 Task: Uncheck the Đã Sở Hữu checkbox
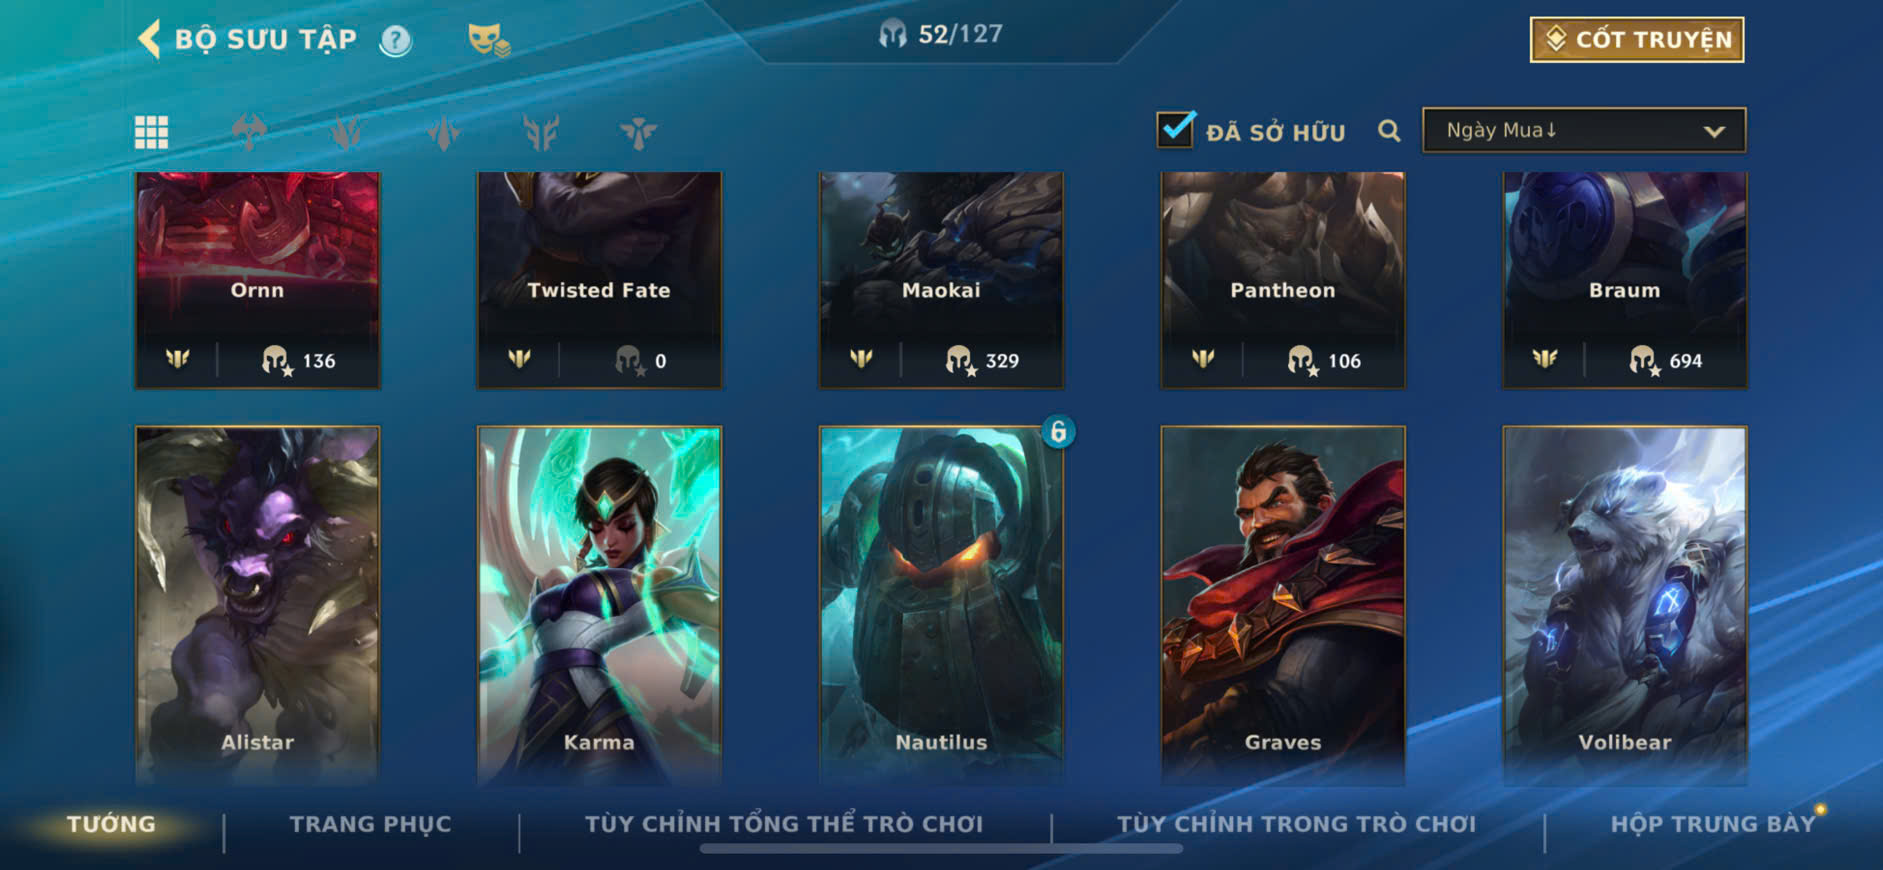[x=1176, y=129]
